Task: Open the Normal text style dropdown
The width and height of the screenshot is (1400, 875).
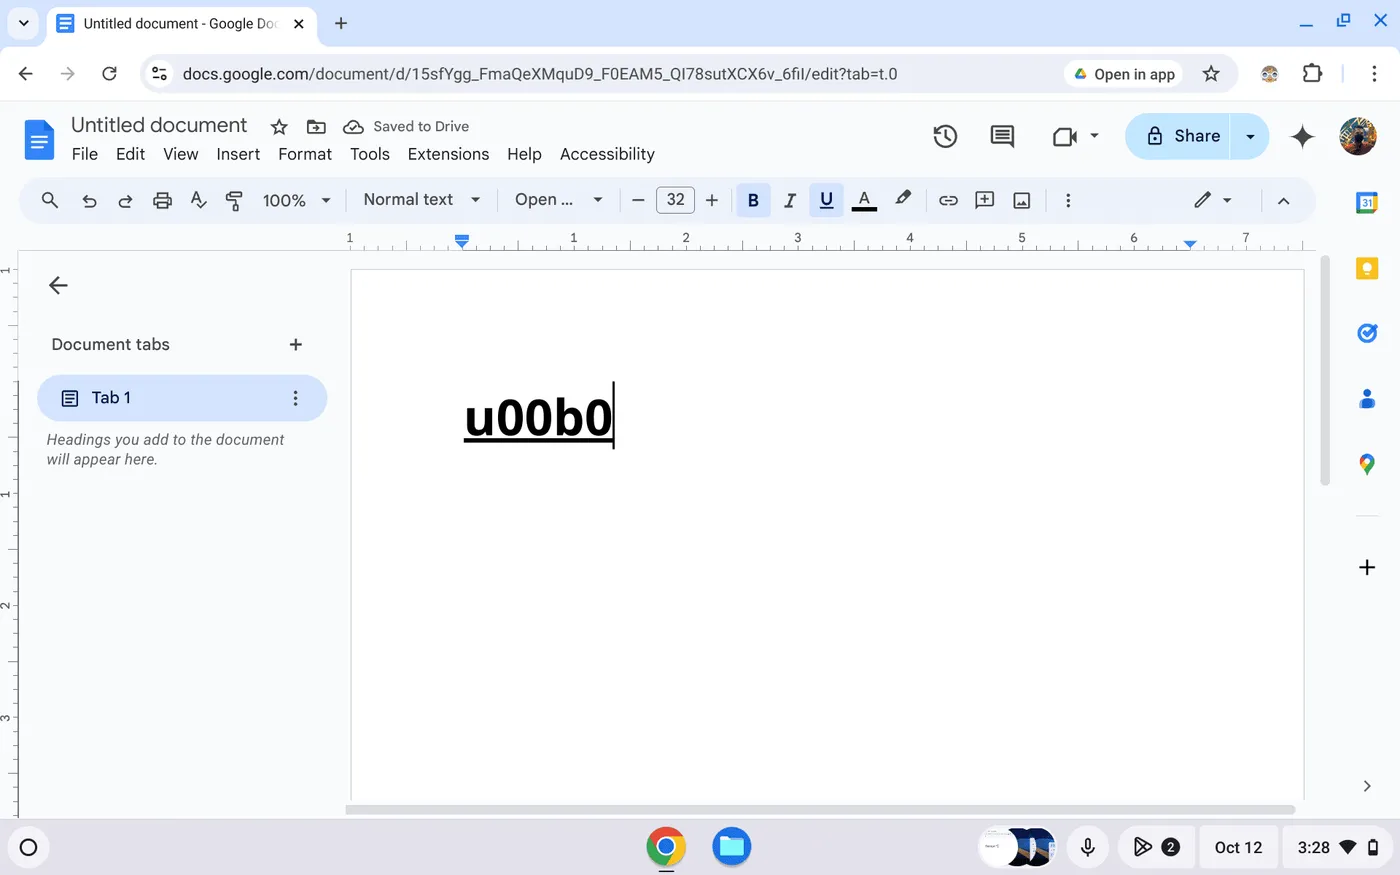Action: point(421,200)
